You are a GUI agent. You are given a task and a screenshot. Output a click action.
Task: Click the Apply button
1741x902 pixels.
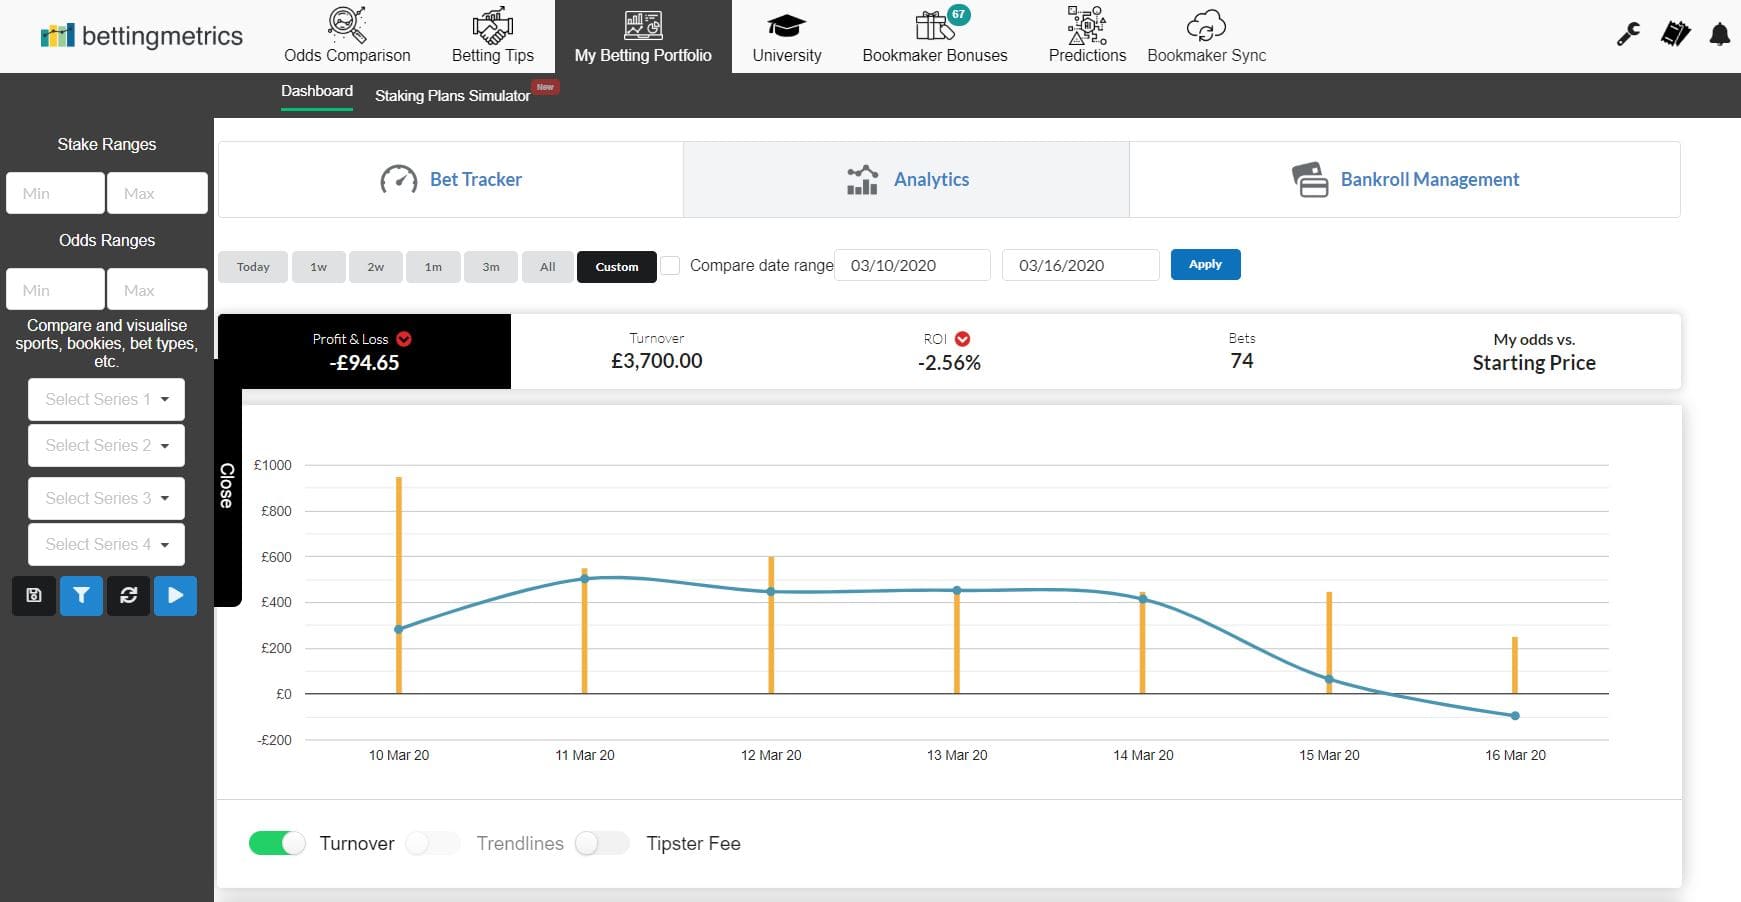1205,264
